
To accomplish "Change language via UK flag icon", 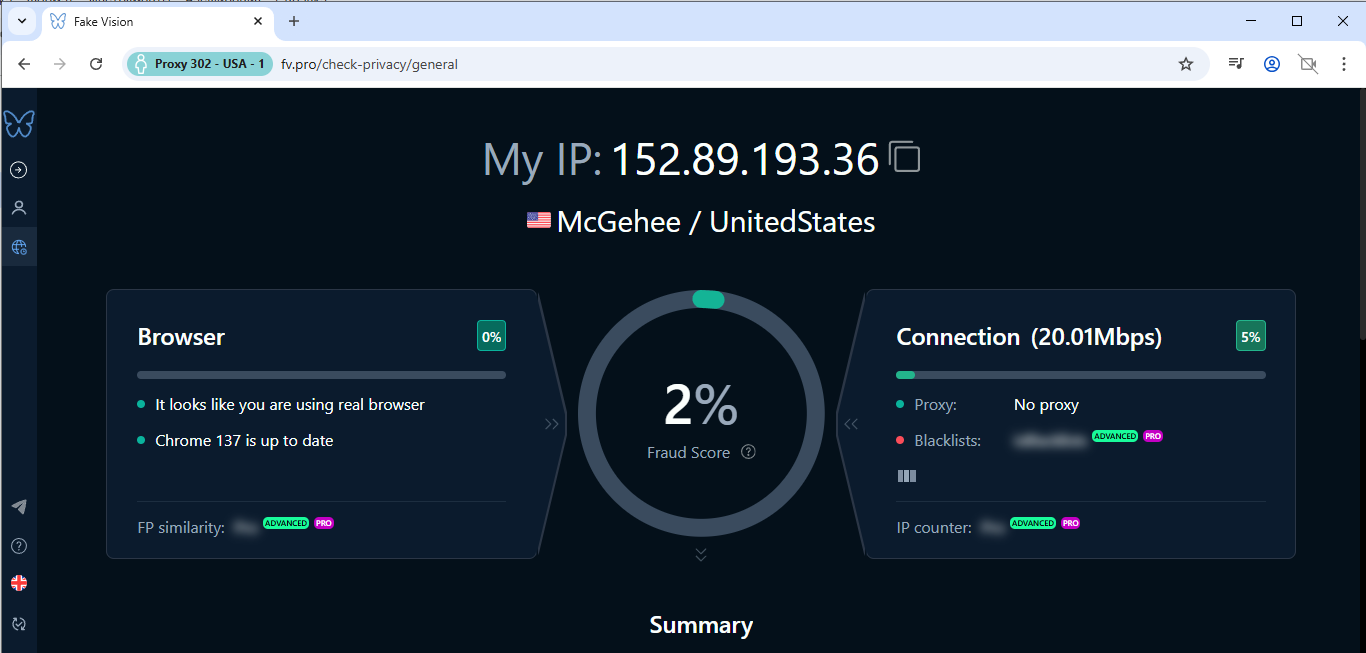I will [18, 583].
